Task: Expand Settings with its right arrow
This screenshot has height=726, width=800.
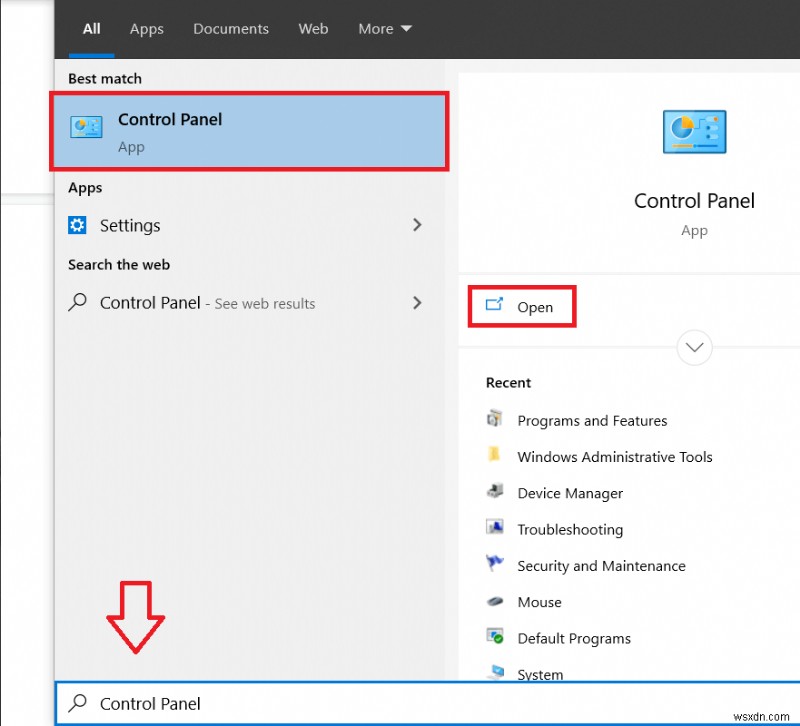Action: [x=417, y=225]
